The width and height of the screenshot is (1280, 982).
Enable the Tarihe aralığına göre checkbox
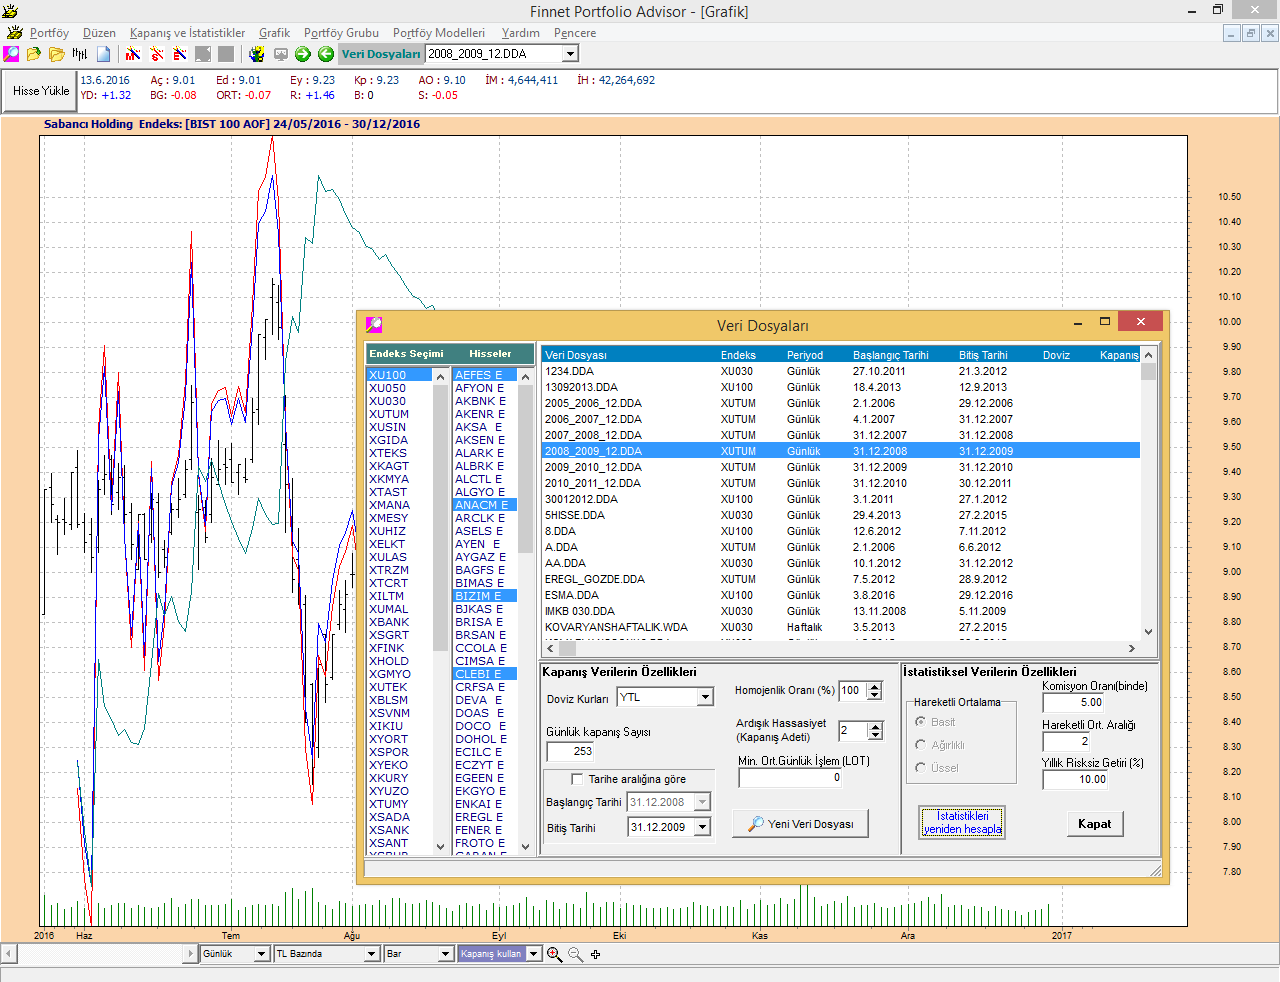tap(577, 779)
